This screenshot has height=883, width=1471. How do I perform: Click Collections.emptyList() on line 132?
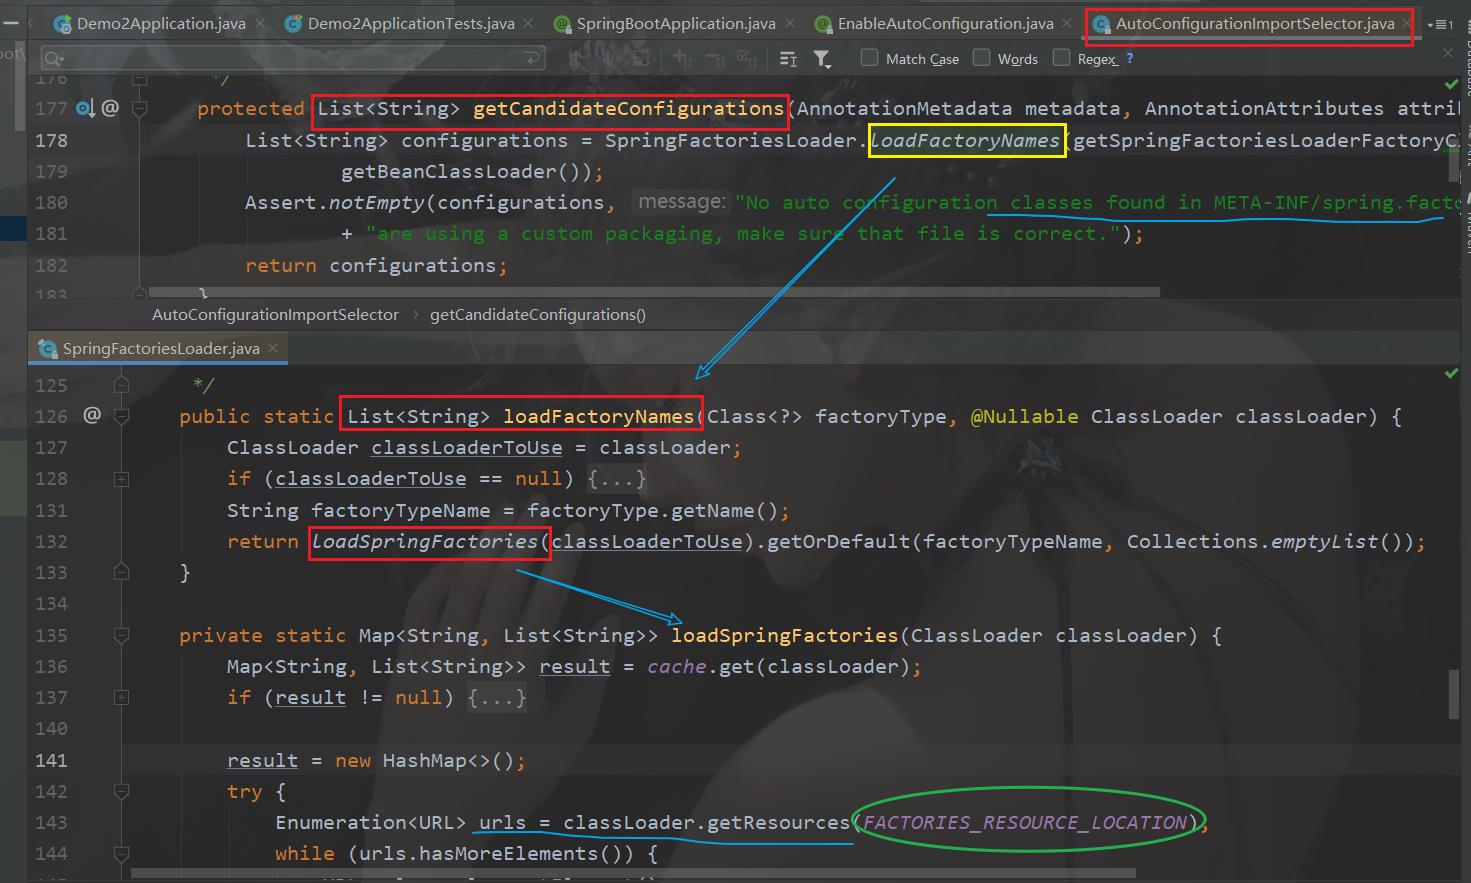(1266, 541)
